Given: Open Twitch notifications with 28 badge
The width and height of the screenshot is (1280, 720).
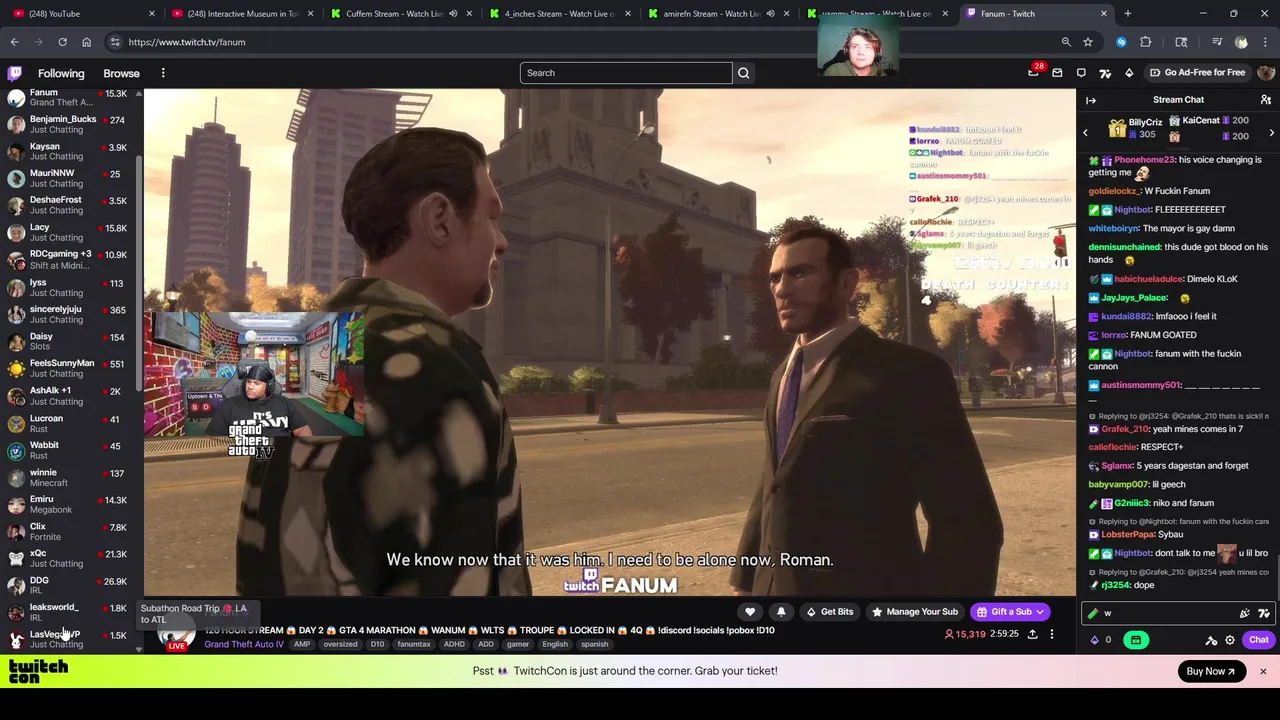Looking at the screenshot, I should pos(1034,73).
